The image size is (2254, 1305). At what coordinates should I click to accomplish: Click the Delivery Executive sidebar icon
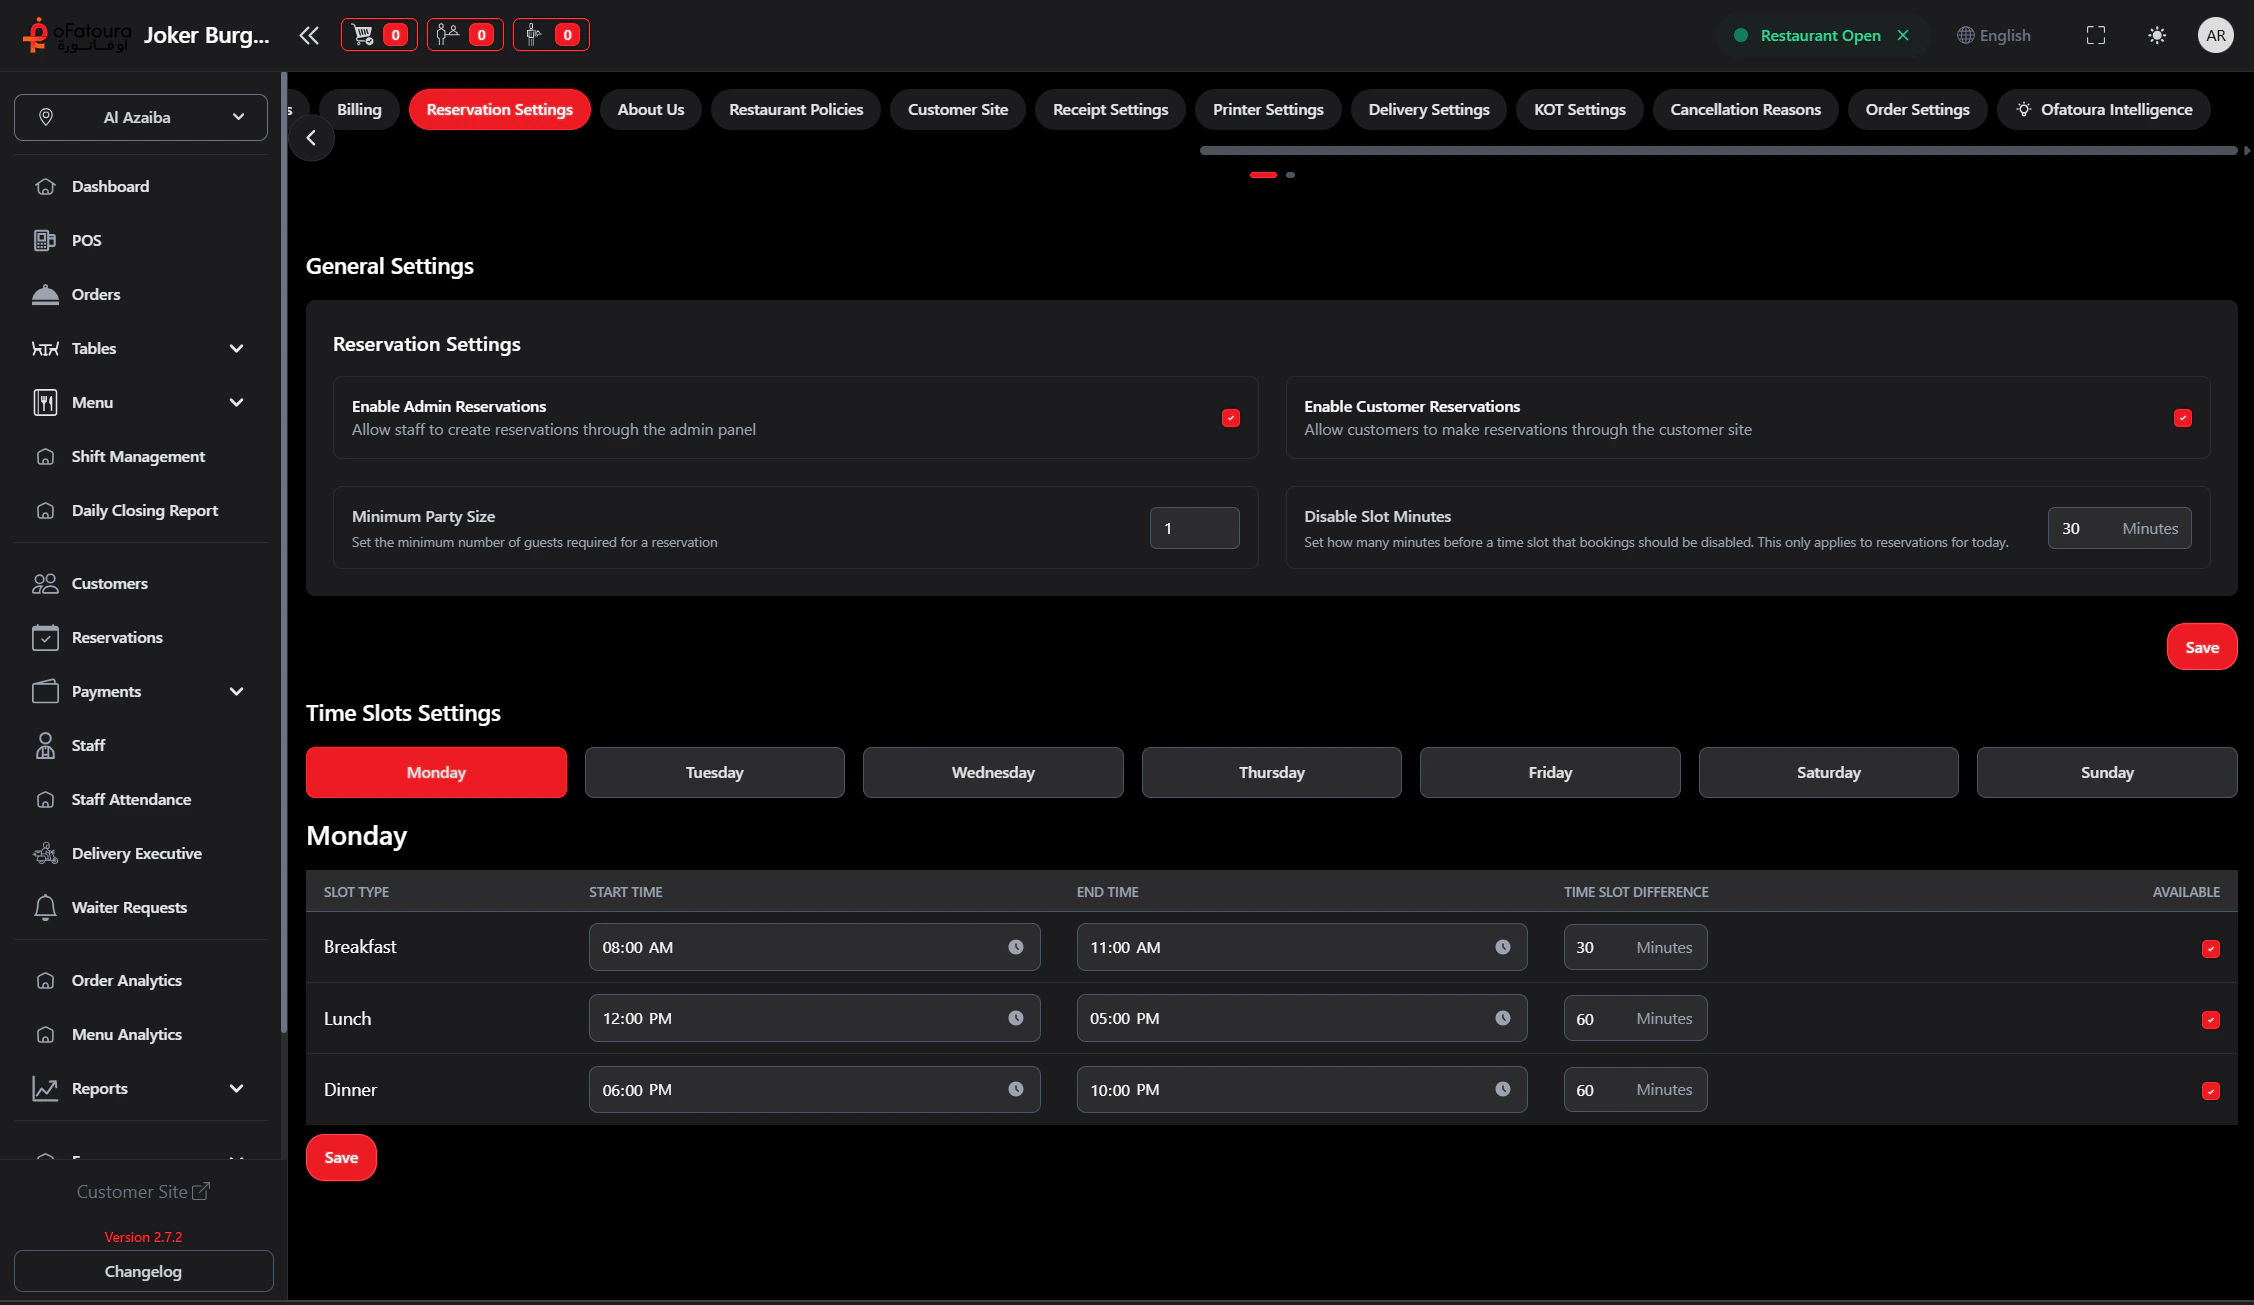tap(46, 853)
